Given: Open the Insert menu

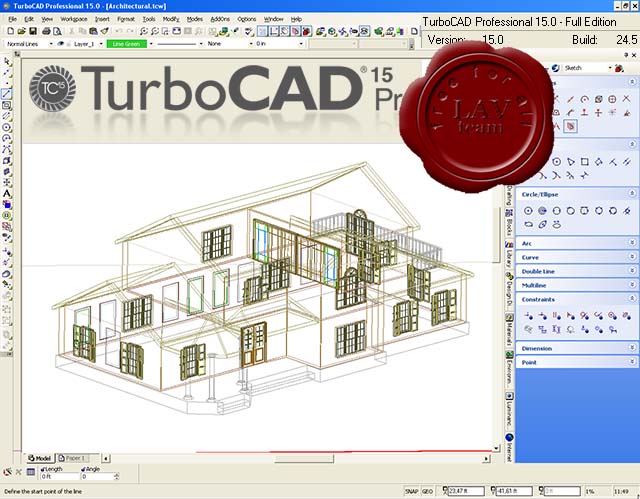Looking at the screenshot, I should [102, 19].
